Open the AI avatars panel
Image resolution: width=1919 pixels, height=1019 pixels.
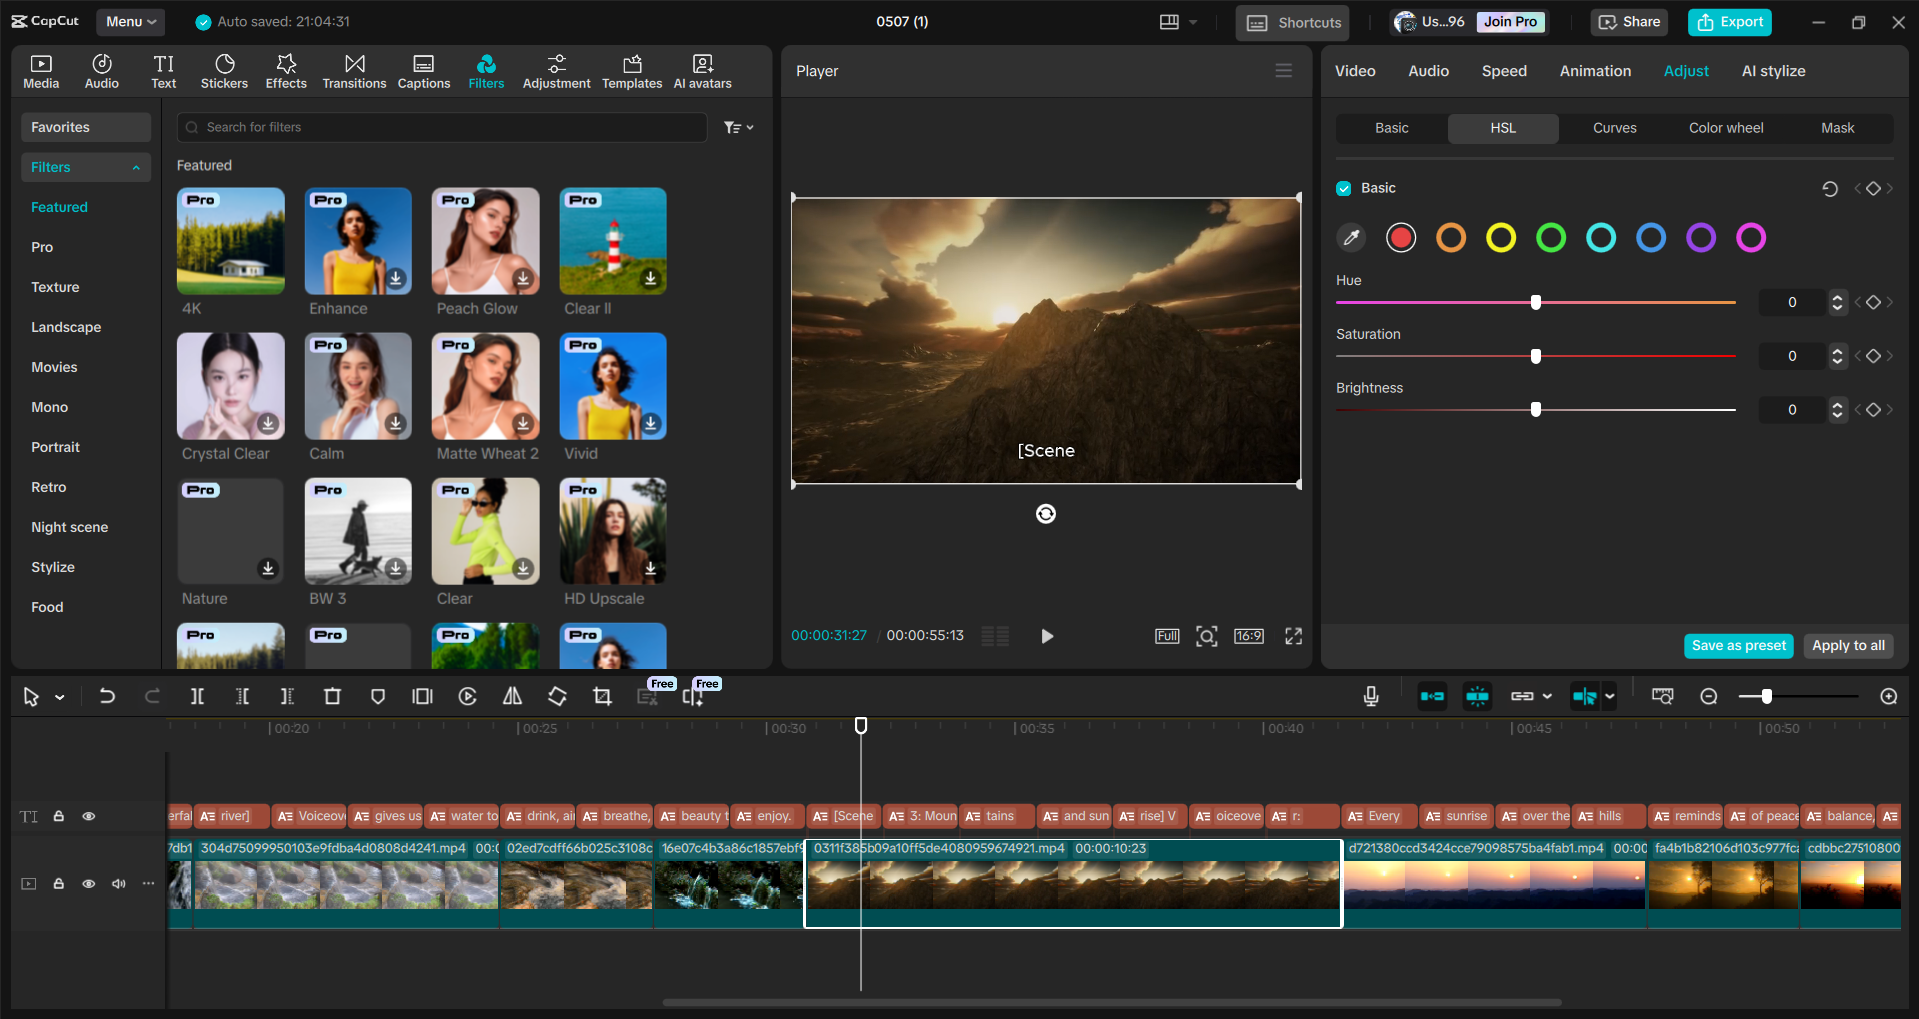[x=701, y=70]
